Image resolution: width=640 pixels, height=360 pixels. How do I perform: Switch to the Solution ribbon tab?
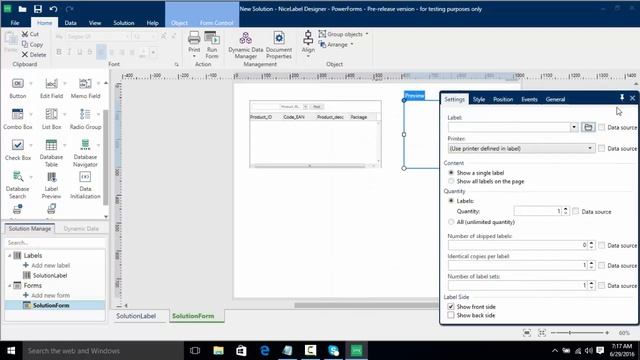point(124,23)
